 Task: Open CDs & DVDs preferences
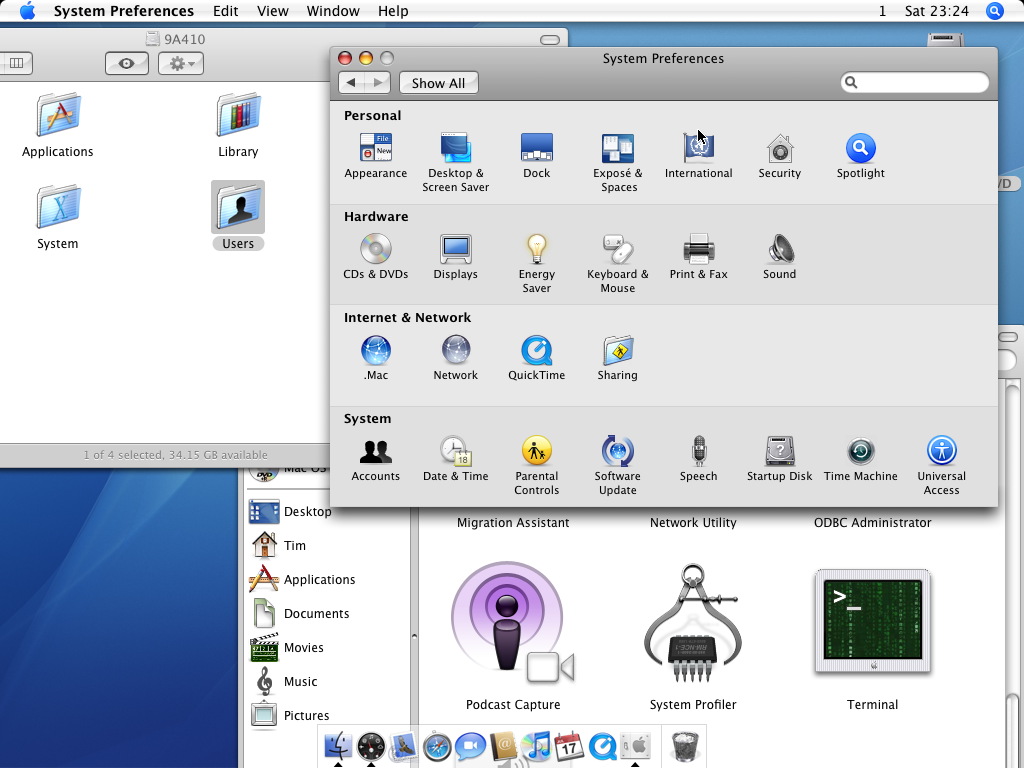[x=376, y=257]
